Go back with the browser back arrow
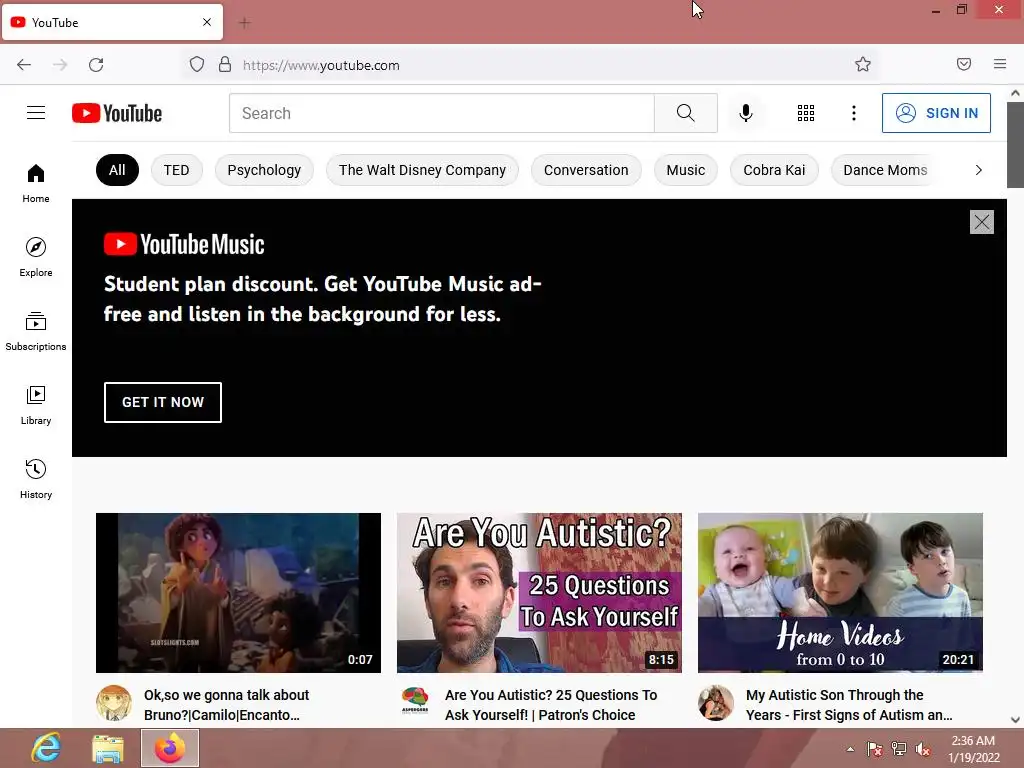The height and width of the screenshot is (768, 1024). (24, 65)
